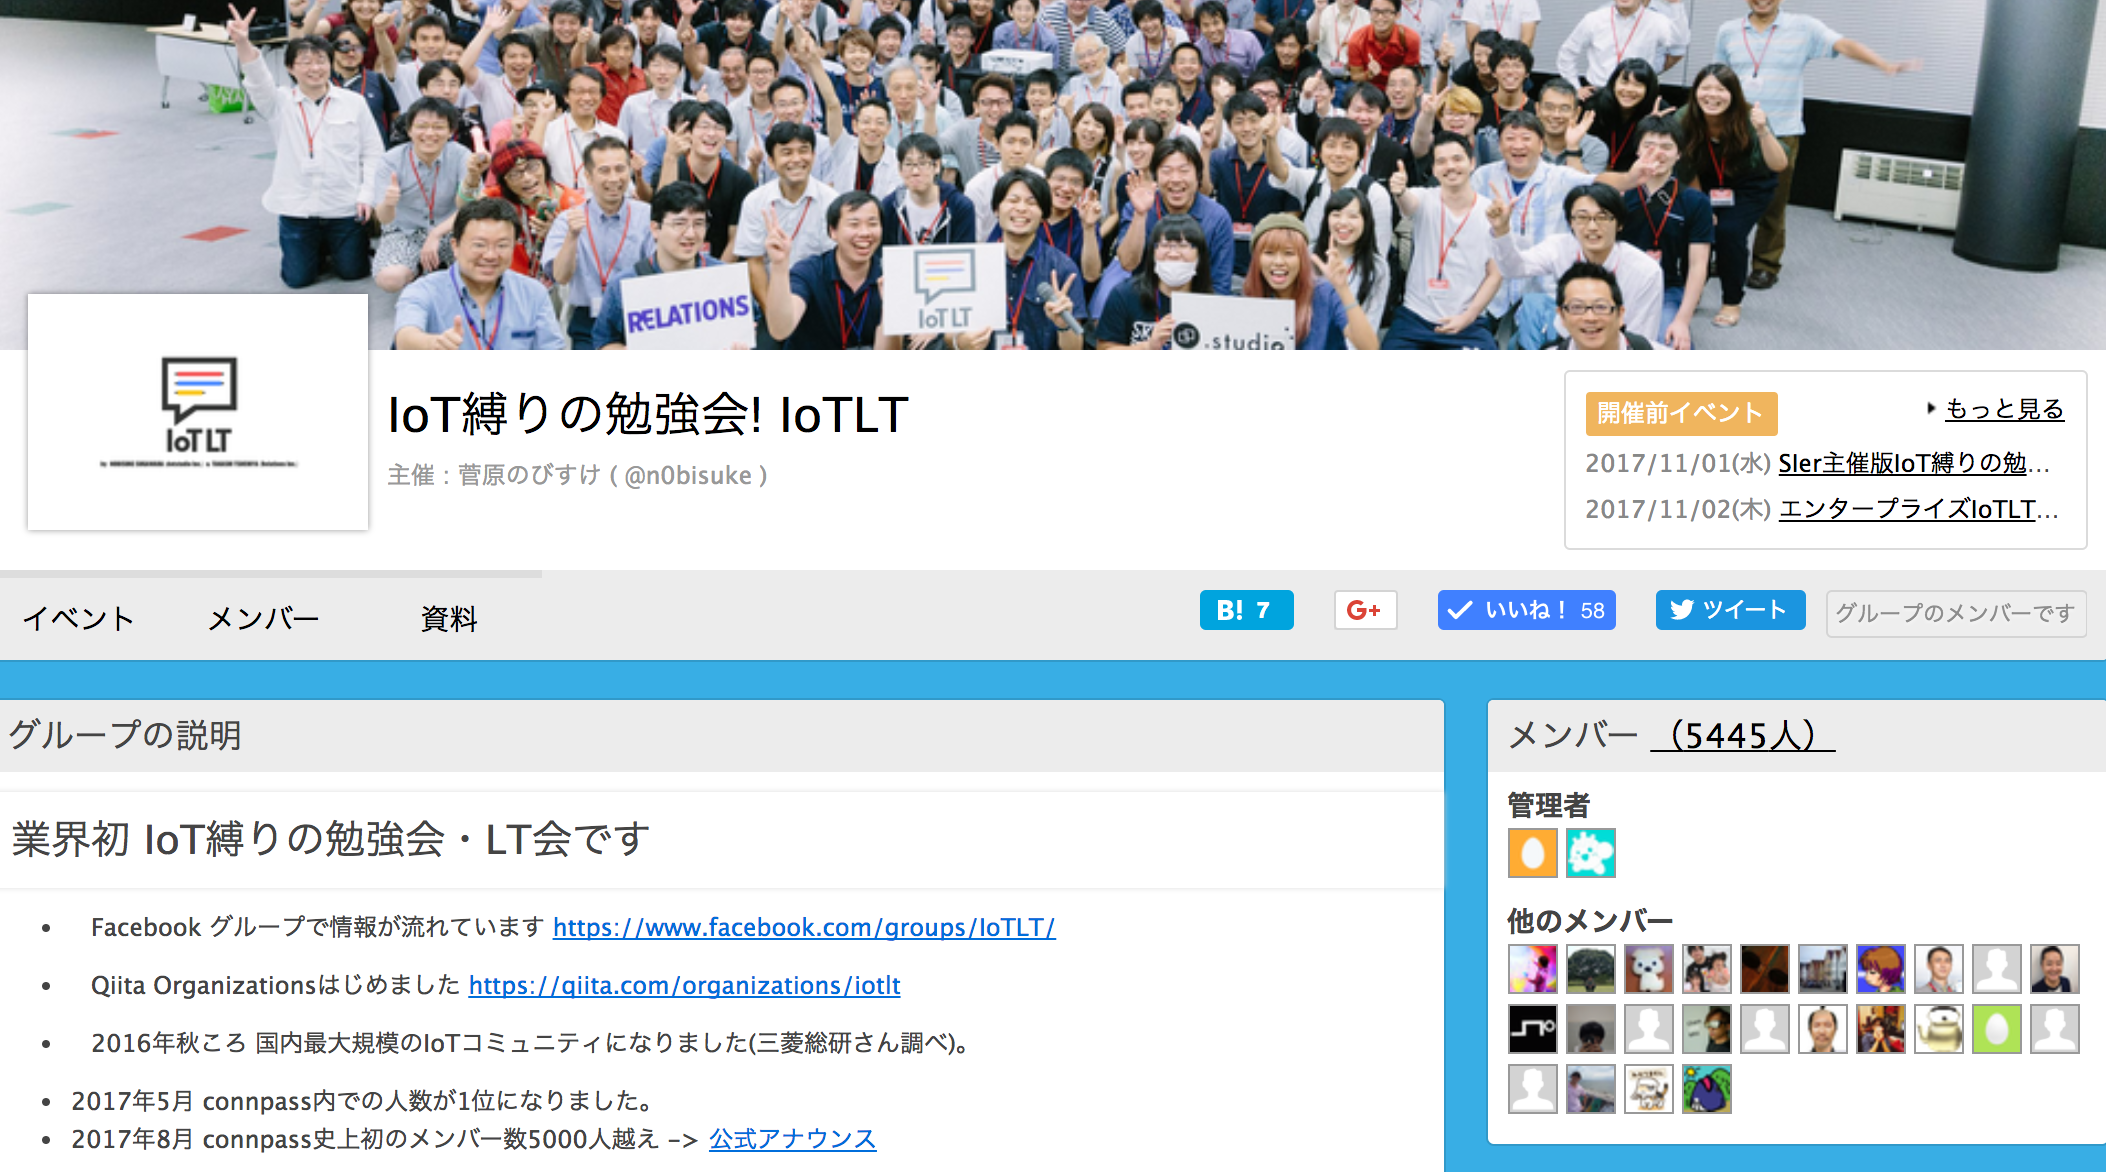
Task: Follow the 公式アナウンス link
Action: click(792, 1139)
